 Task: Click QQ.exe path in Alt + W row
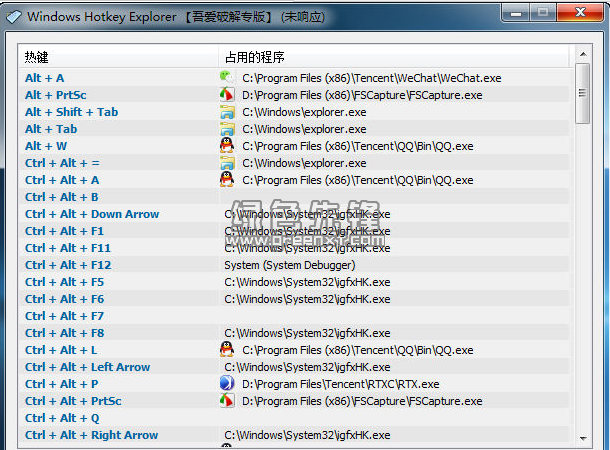pos(358,146)
